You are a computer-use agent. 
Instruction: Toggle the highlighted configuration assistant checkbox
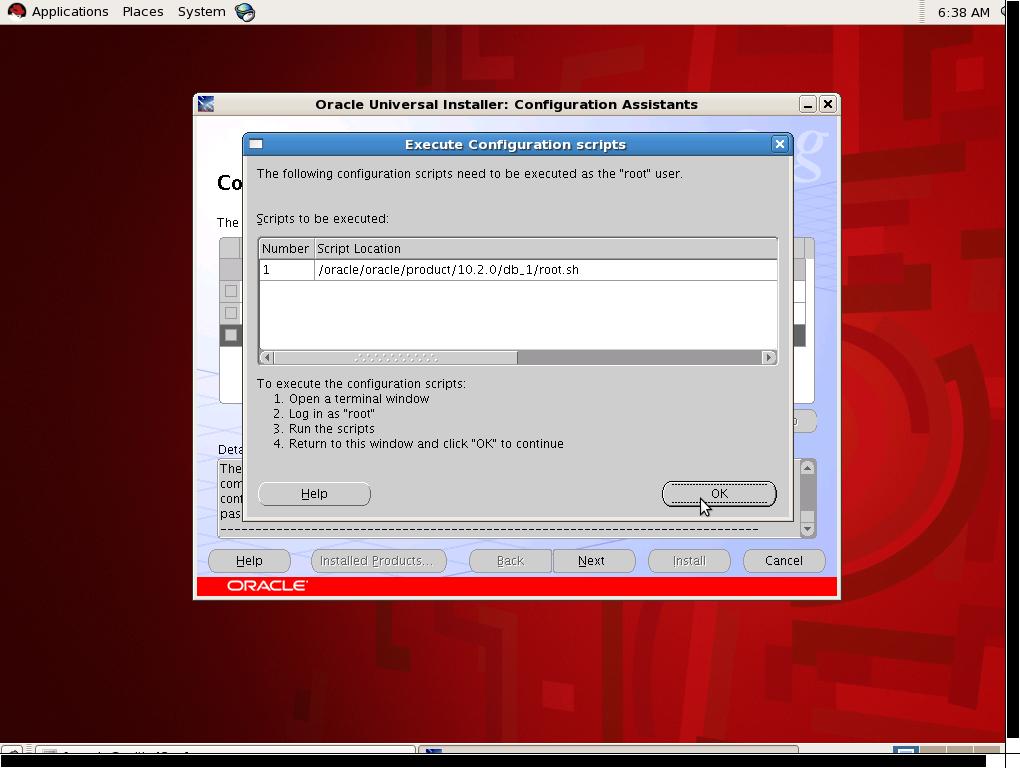click(231, 335)
